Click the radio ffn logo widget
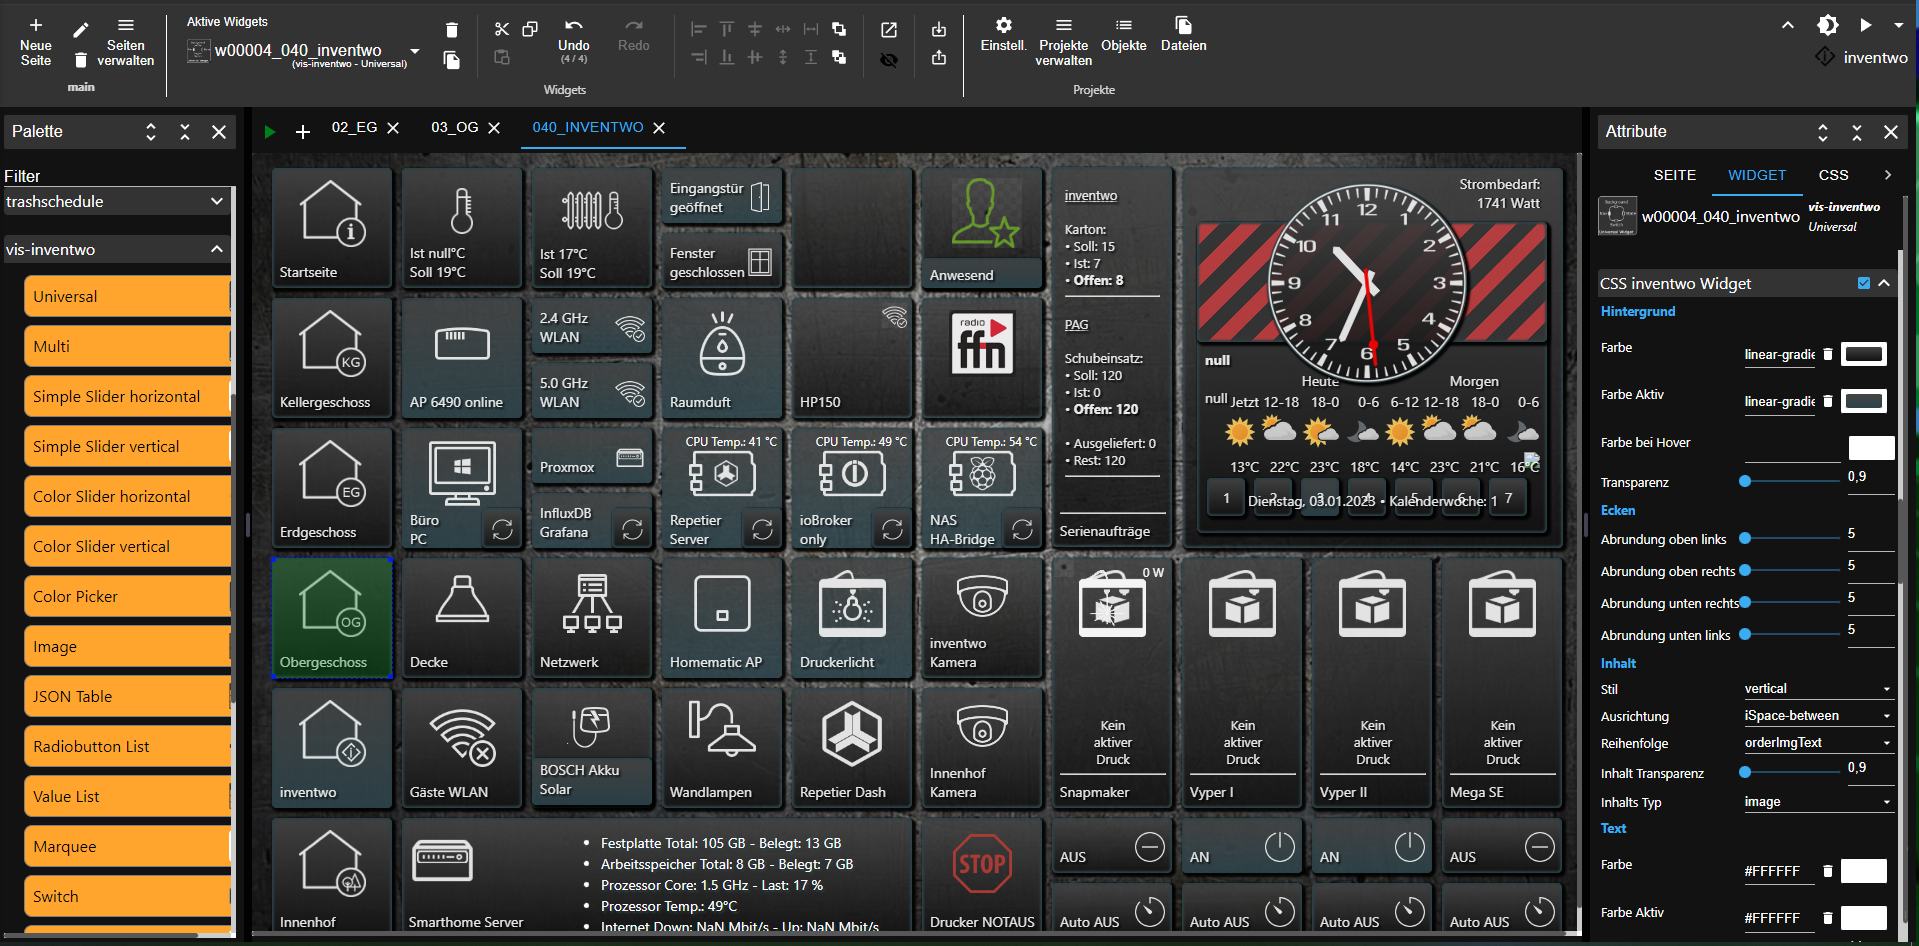Screen dimensions: 1919x946 pyautogui.click(x=982, y=345)
